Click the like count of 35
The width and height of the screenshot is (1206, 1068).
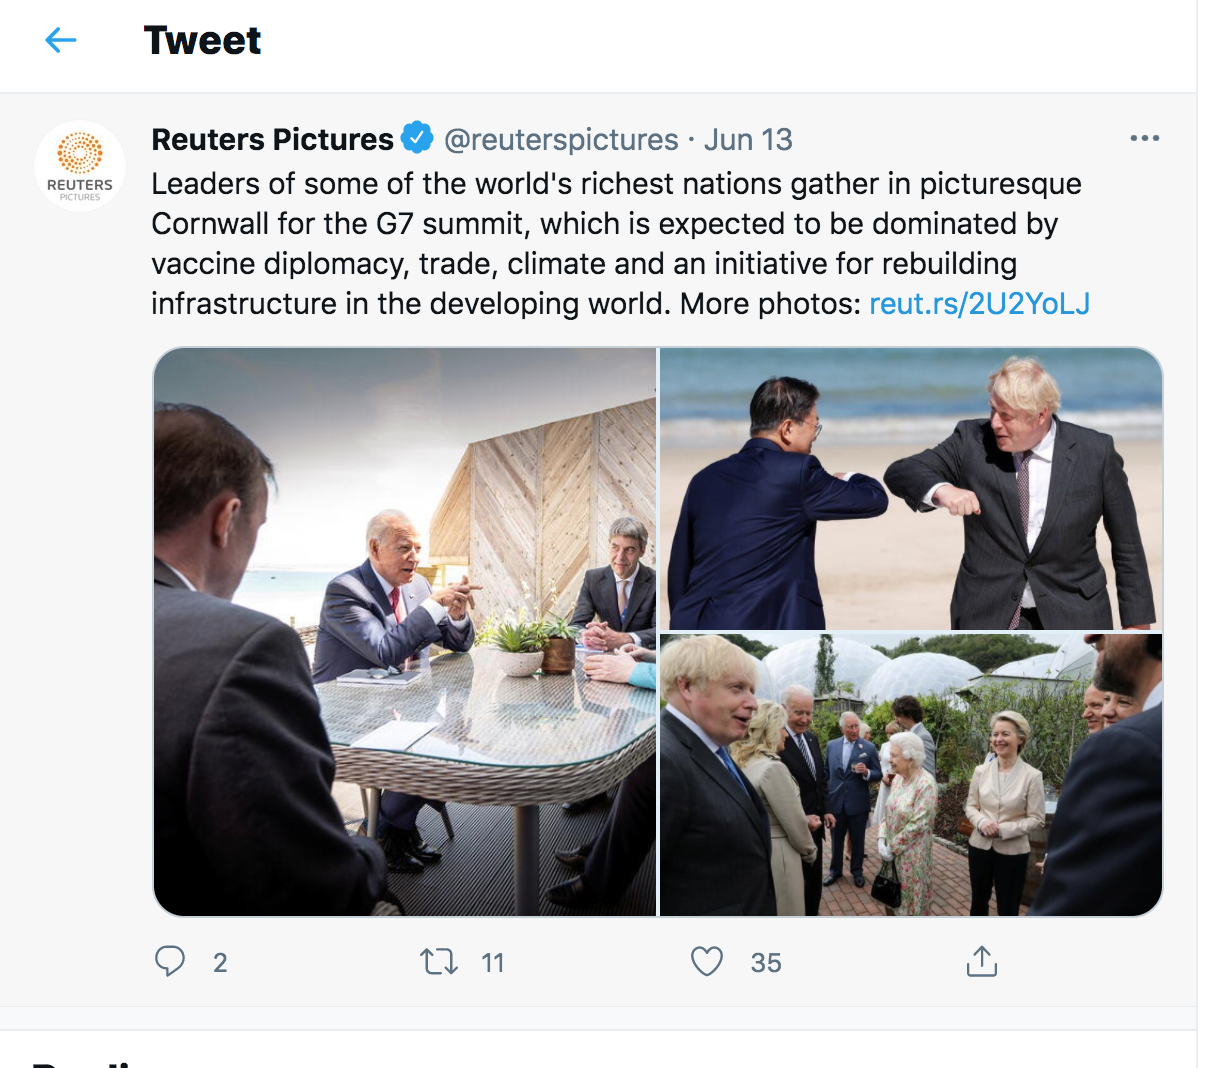tap(766, 963)
